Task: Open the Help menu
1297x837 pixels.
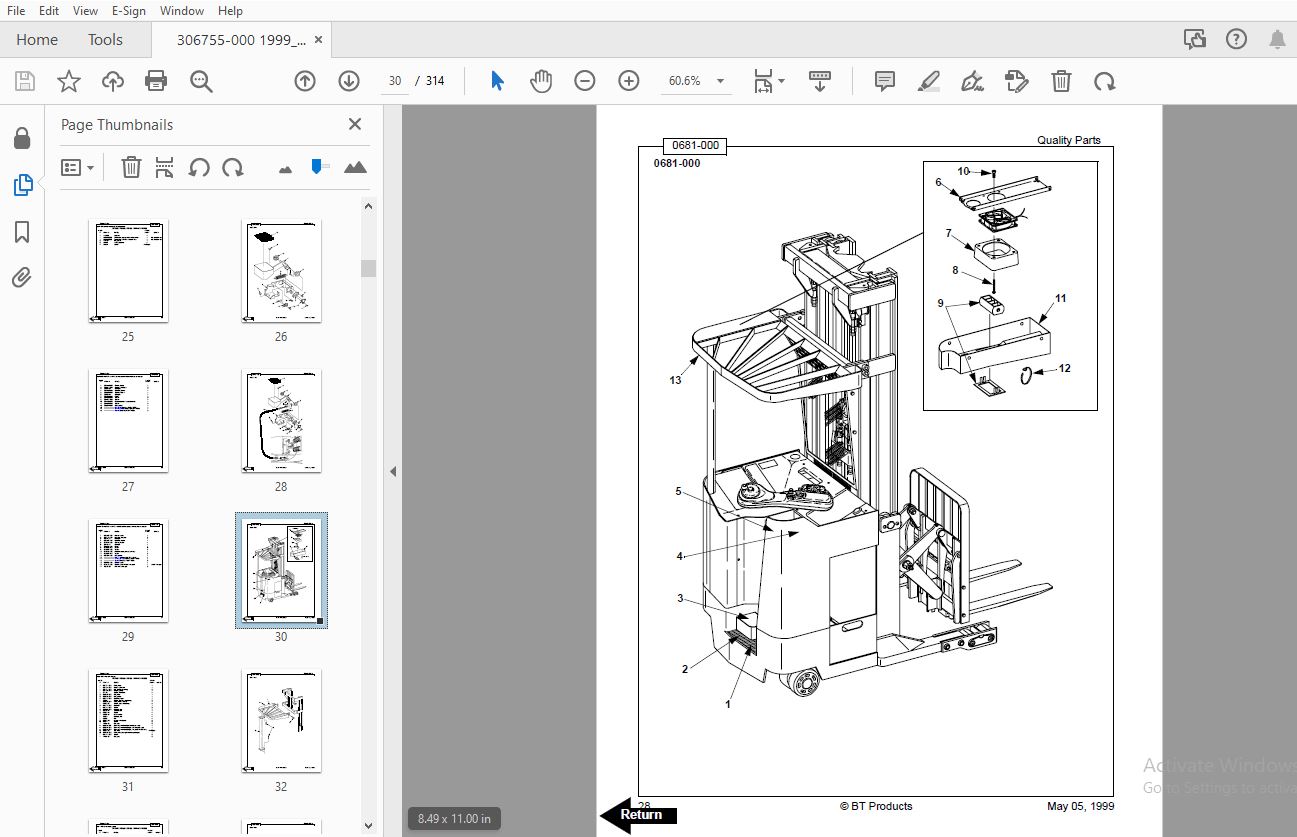Action: tap(230, 10)
